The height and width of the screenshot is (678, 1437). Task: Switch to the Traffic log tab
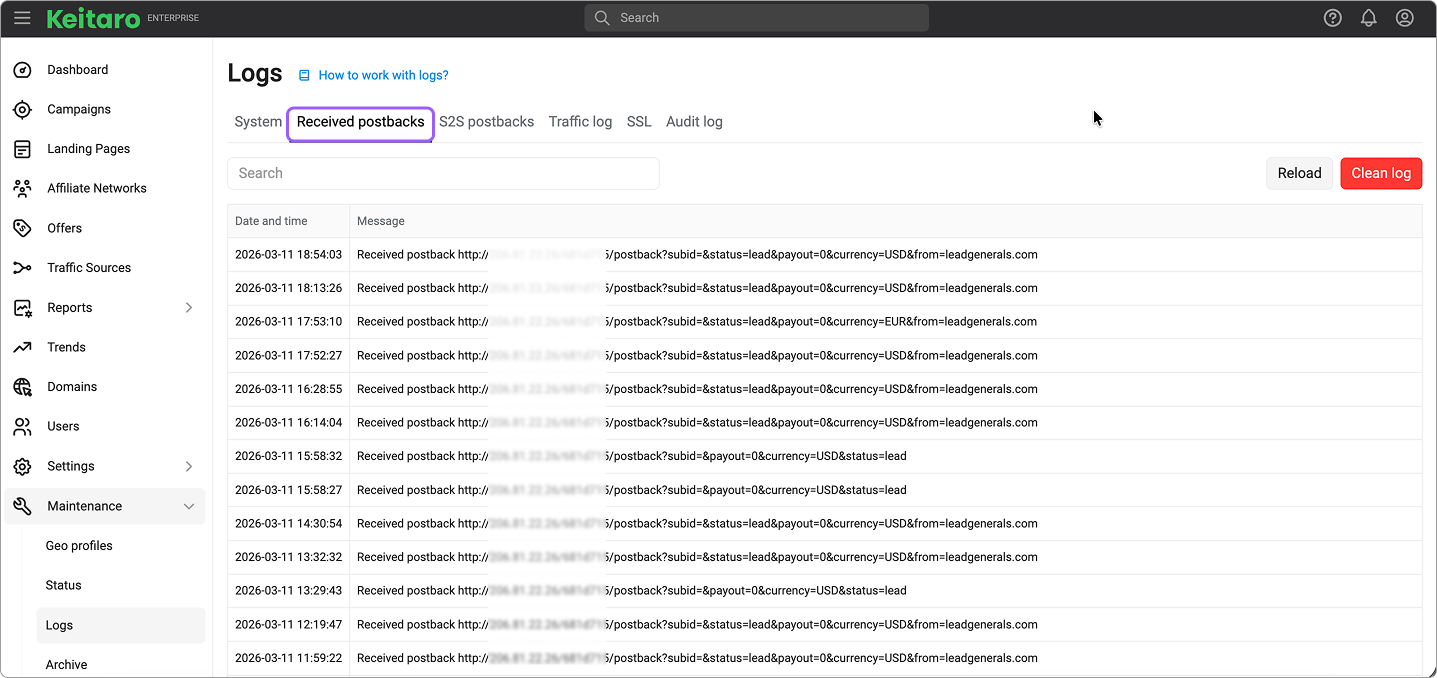[580, 122]
